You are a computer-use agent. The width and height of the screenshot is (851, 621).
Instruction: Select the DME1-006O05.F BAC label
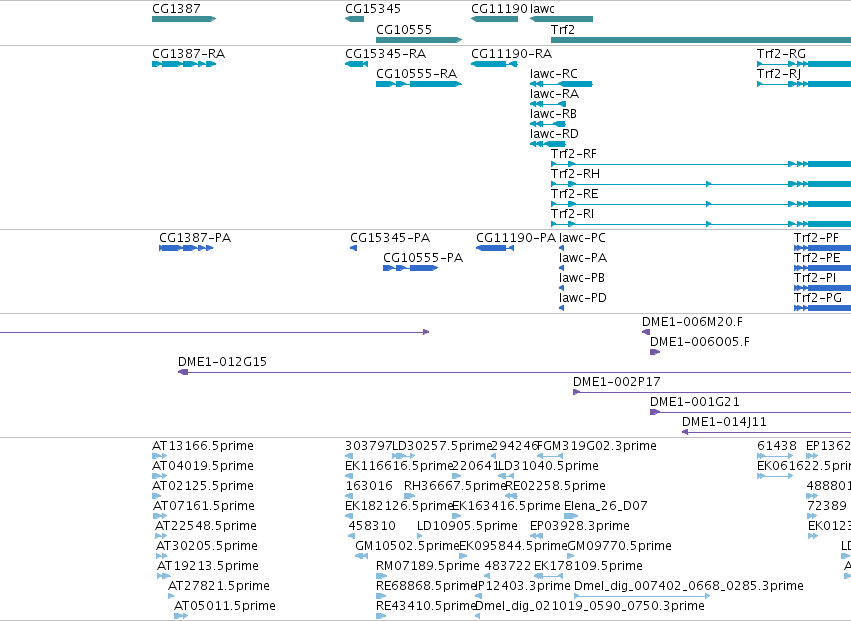pyautogui.click(x=700, y=342)
